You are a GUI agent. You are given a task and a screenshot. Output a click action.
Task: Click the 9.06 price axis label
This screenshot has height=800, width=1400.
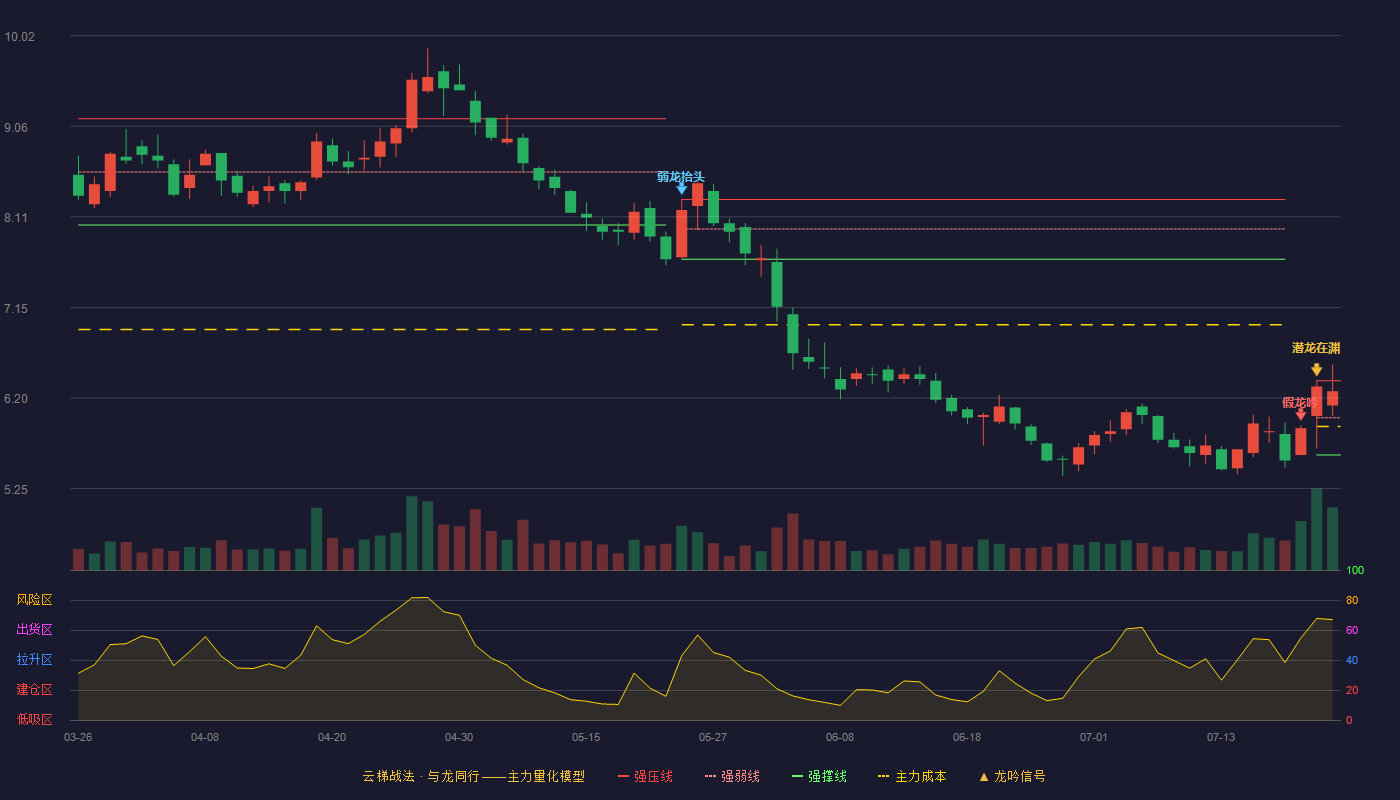coord(16,127)
